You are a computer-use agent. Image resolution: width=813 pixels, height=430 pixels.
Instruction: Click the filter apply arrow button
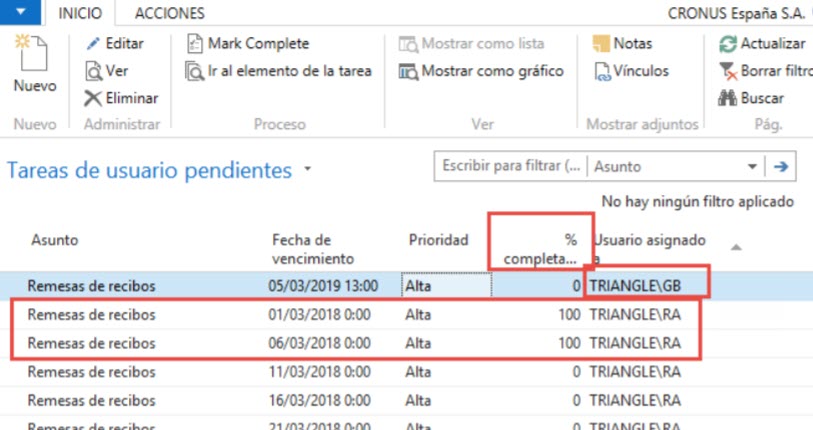(781, 167)
